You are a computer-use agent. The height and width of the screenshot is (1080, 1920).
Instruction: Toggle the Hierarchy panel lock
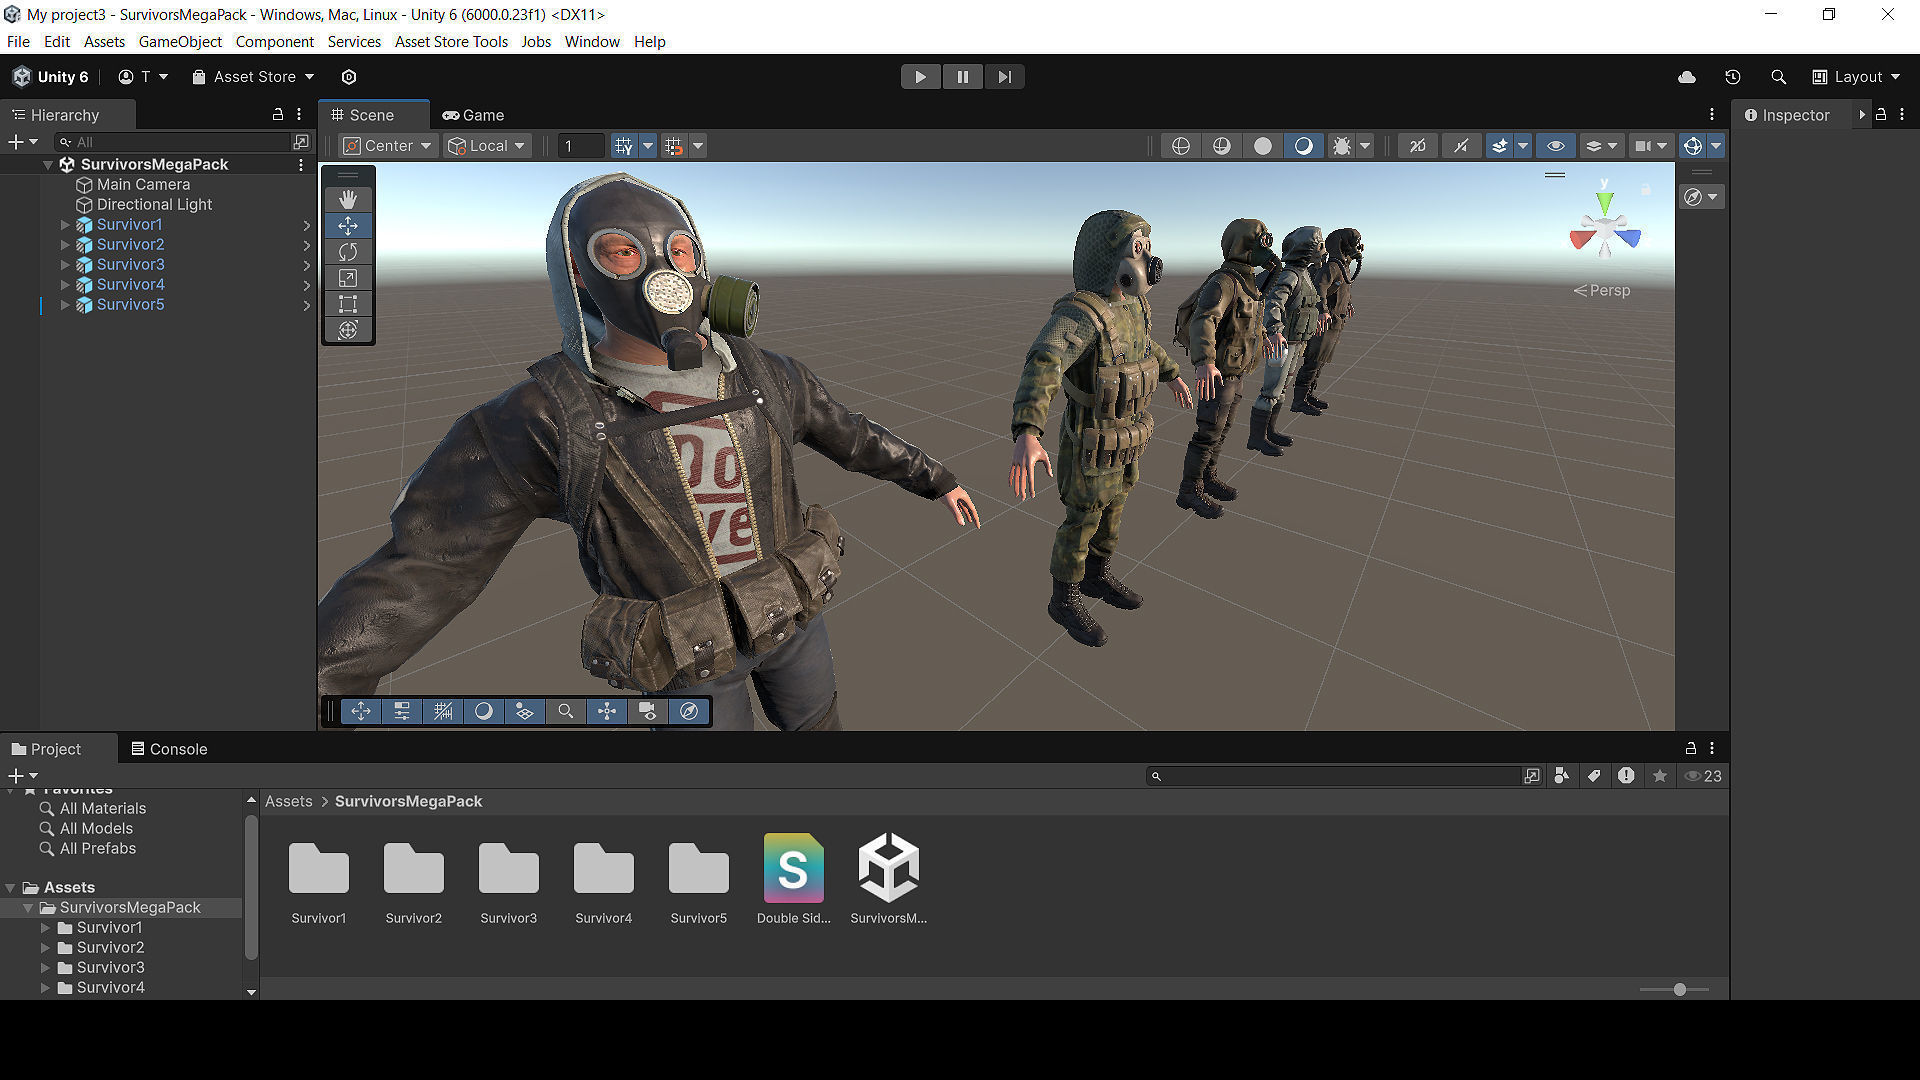(x=278, y=115)
